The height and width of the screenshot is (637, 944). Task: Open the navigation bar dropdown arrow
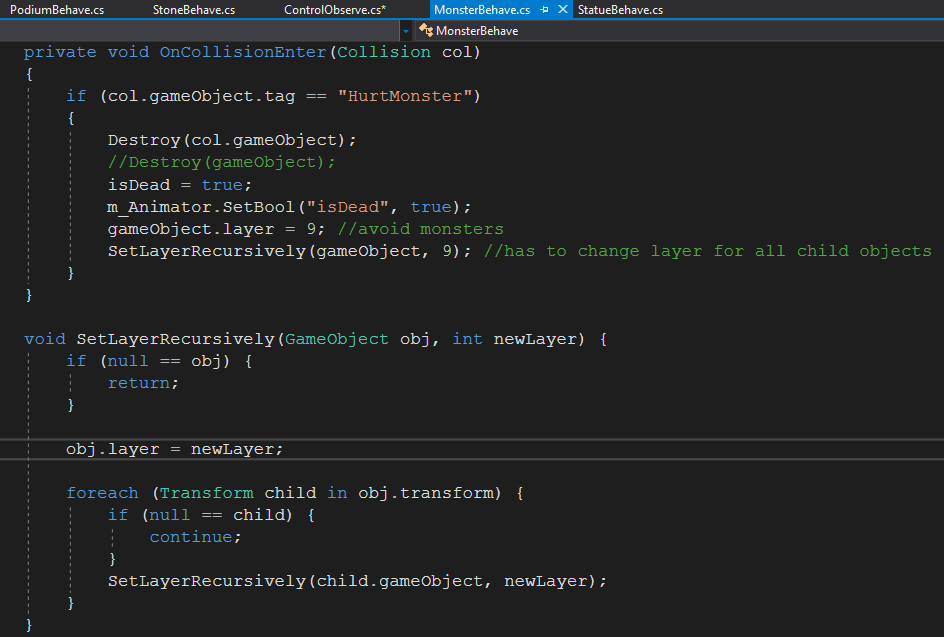[x=406, y=31]
